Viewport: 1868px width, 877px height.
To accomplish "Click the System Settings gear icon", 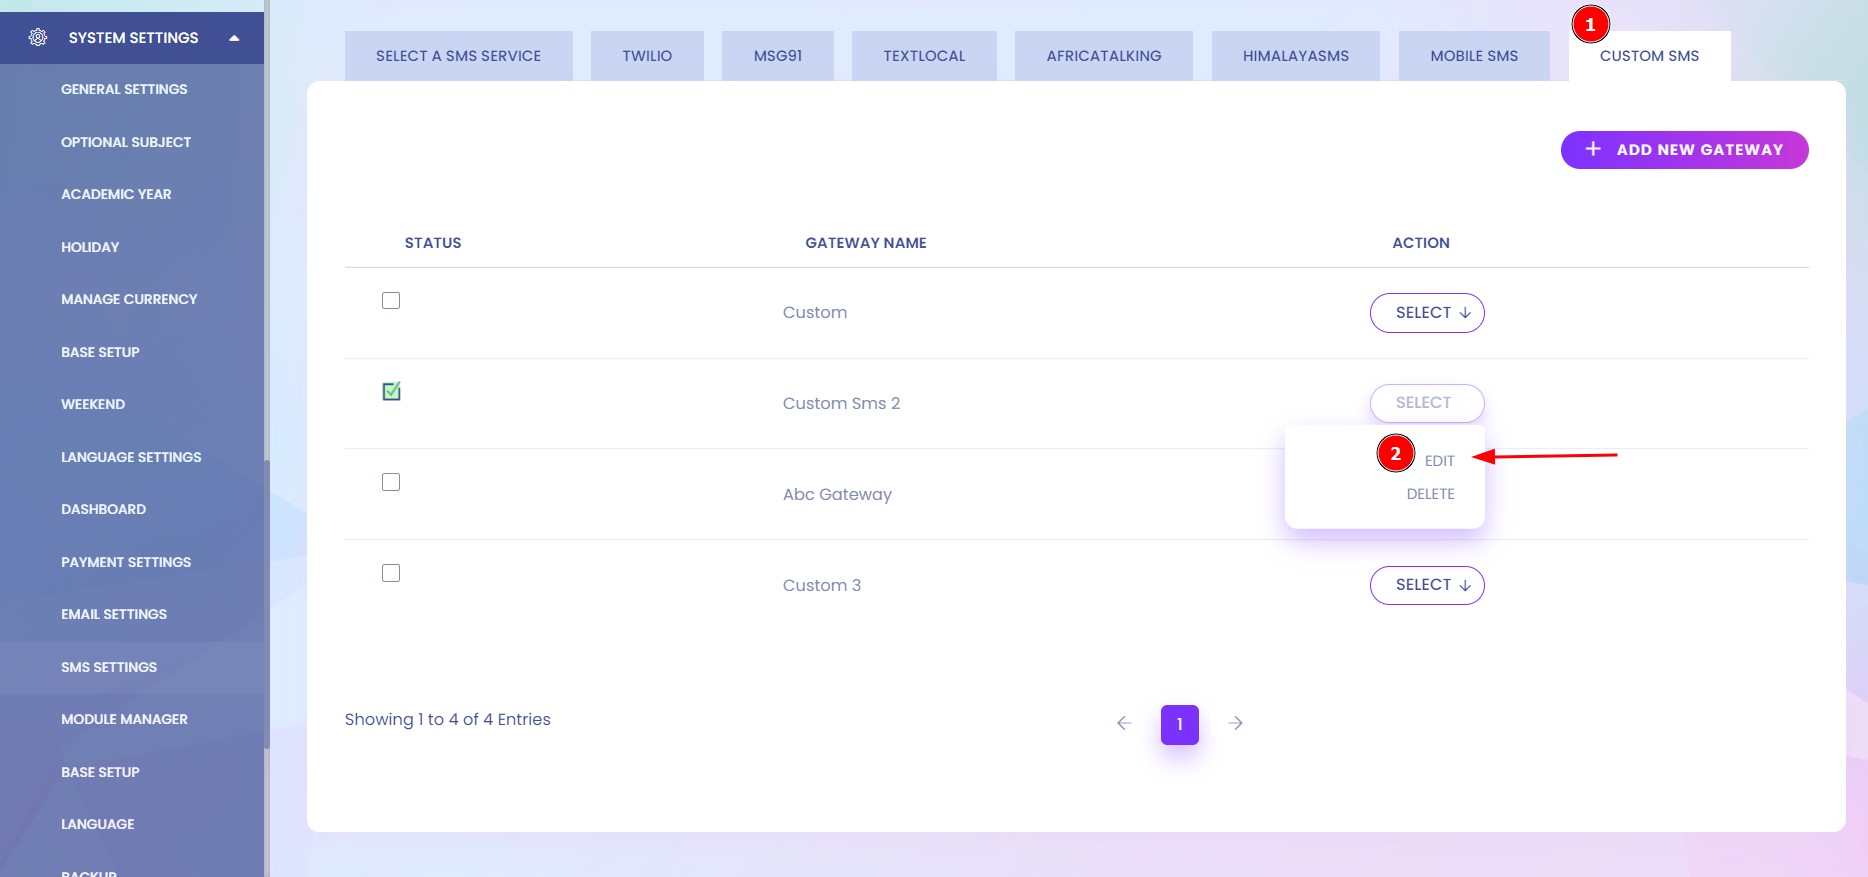I will 38,38.
